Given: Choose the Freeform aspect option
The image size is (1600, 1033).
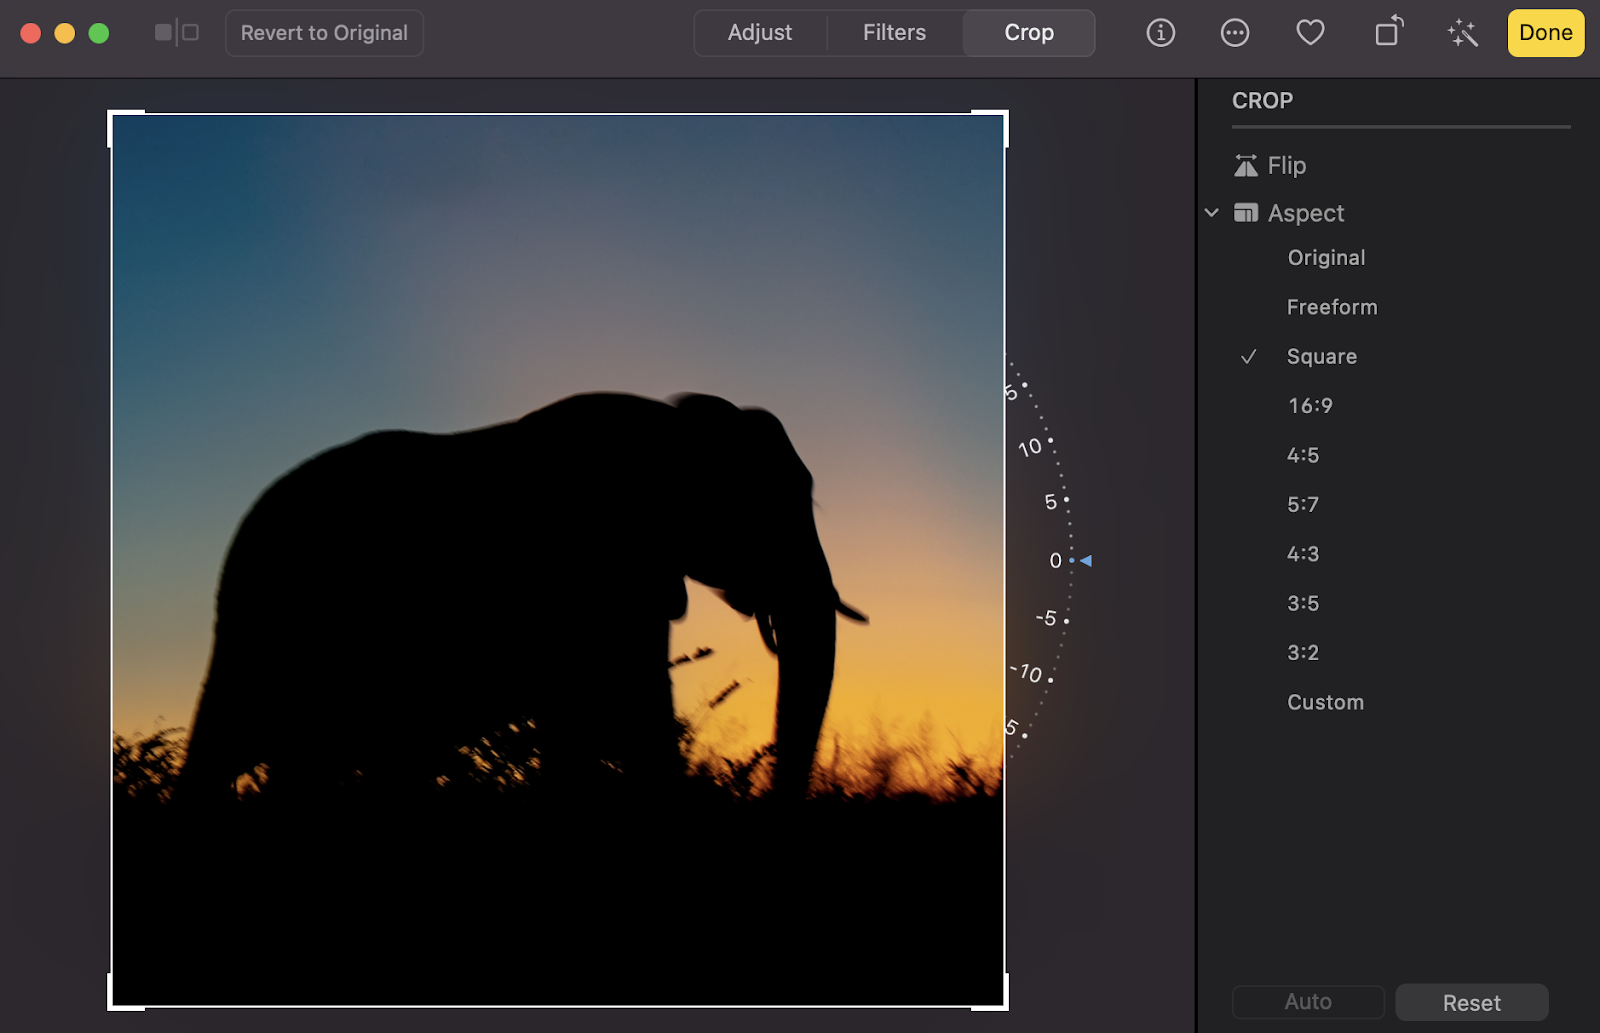Looking at the screenshot, I should pos(1332,306).
